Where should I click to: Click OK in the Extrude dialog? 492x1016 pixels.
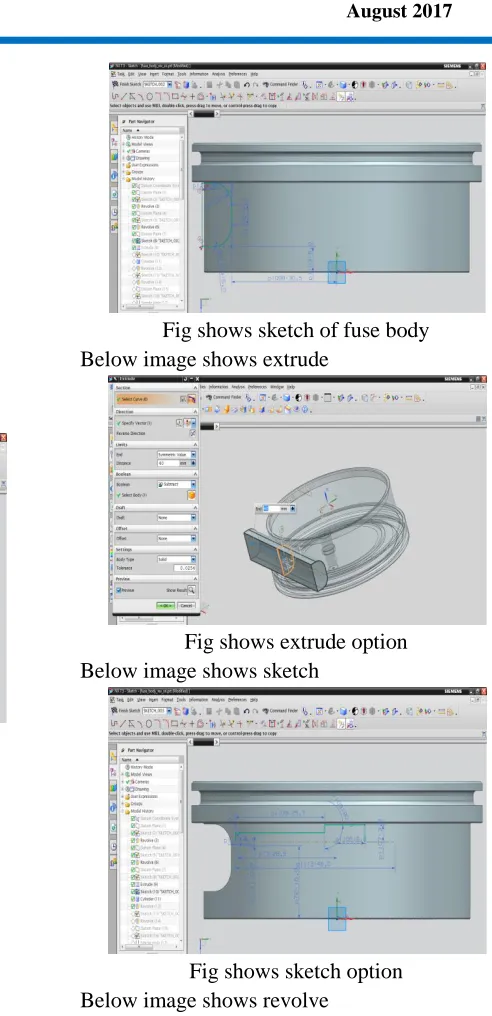[165, 605]
